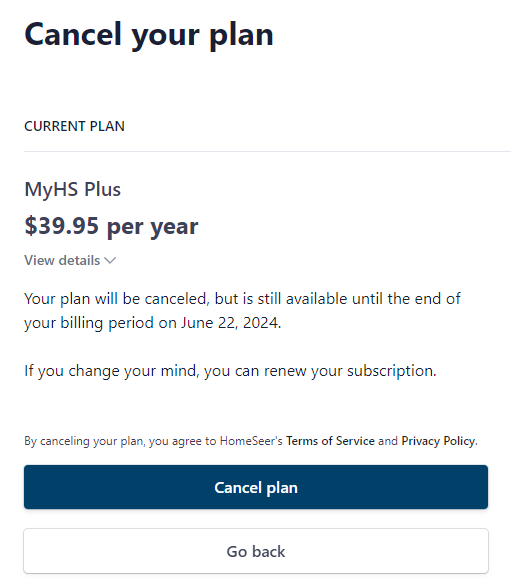Click the Cancel your plan heading
511x585 pixels.
[x=149, y=35]
